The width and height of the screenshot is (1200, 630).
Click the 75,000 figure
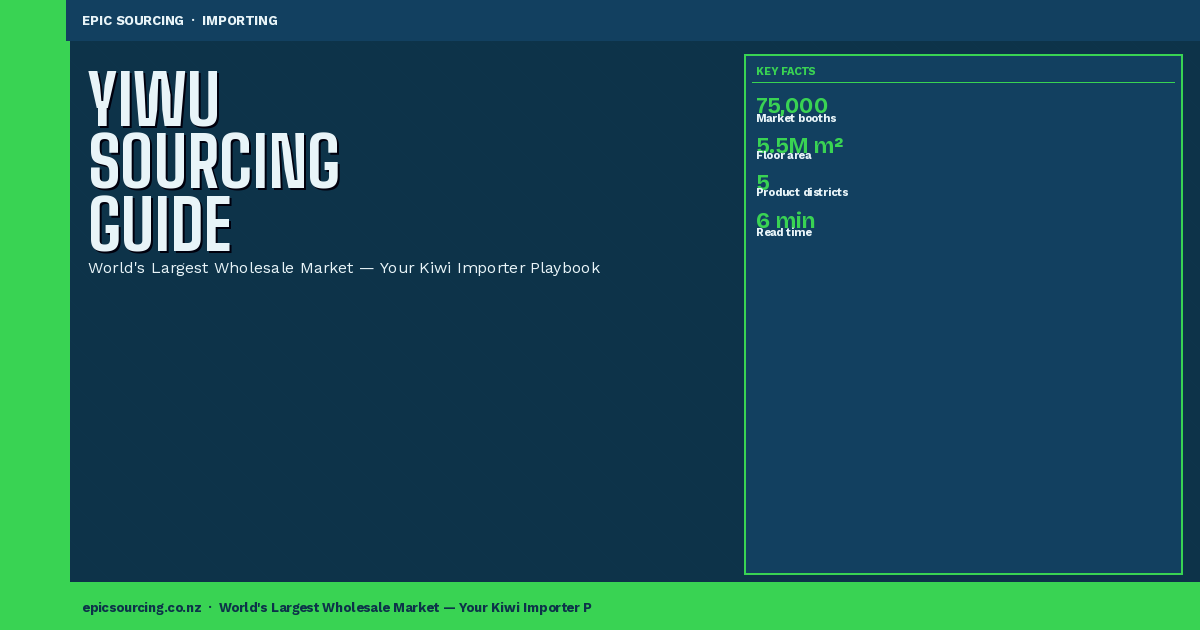pos(792,105)
